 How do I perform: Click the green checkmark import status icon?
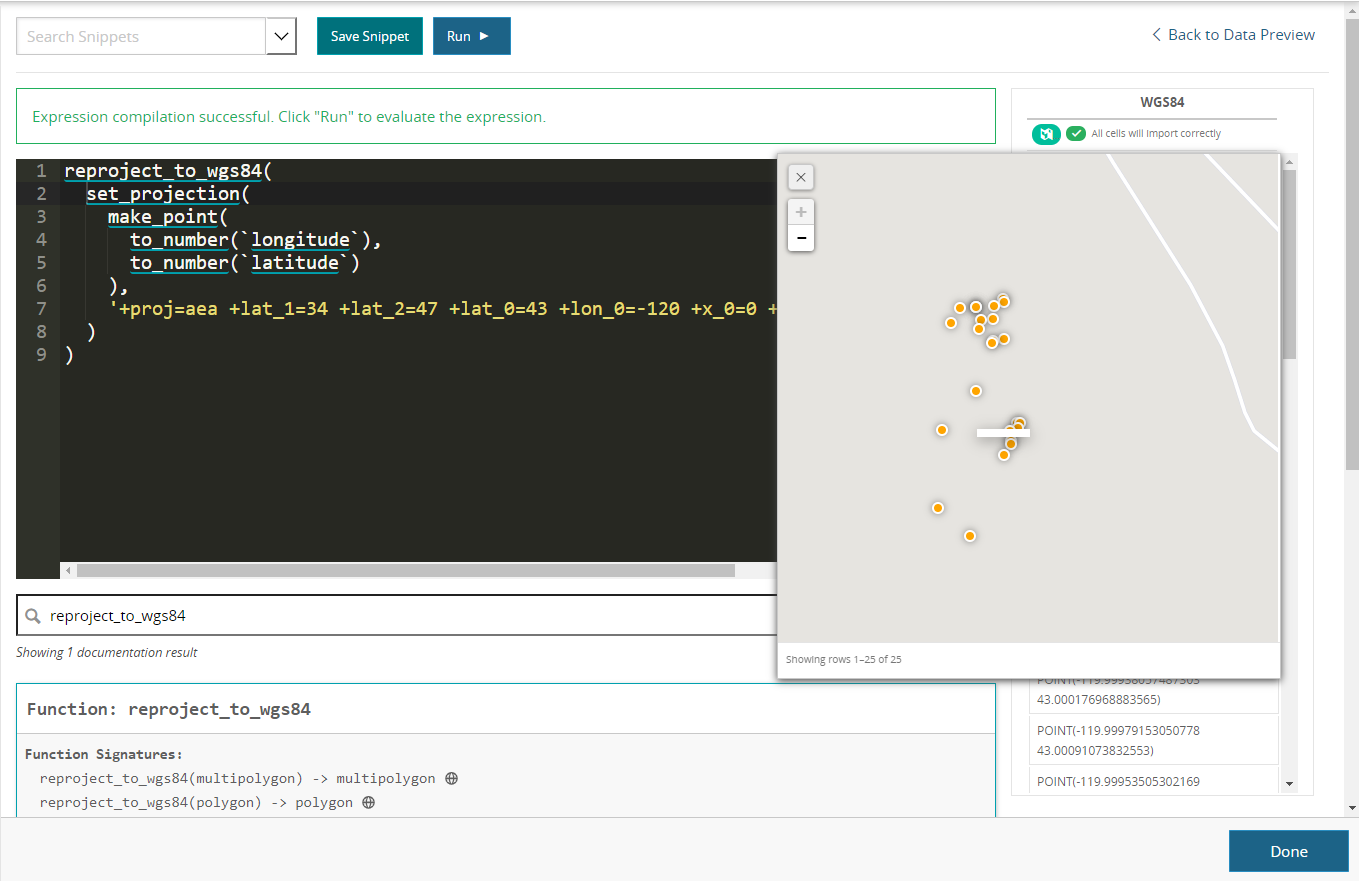(x=1076, y=134)
